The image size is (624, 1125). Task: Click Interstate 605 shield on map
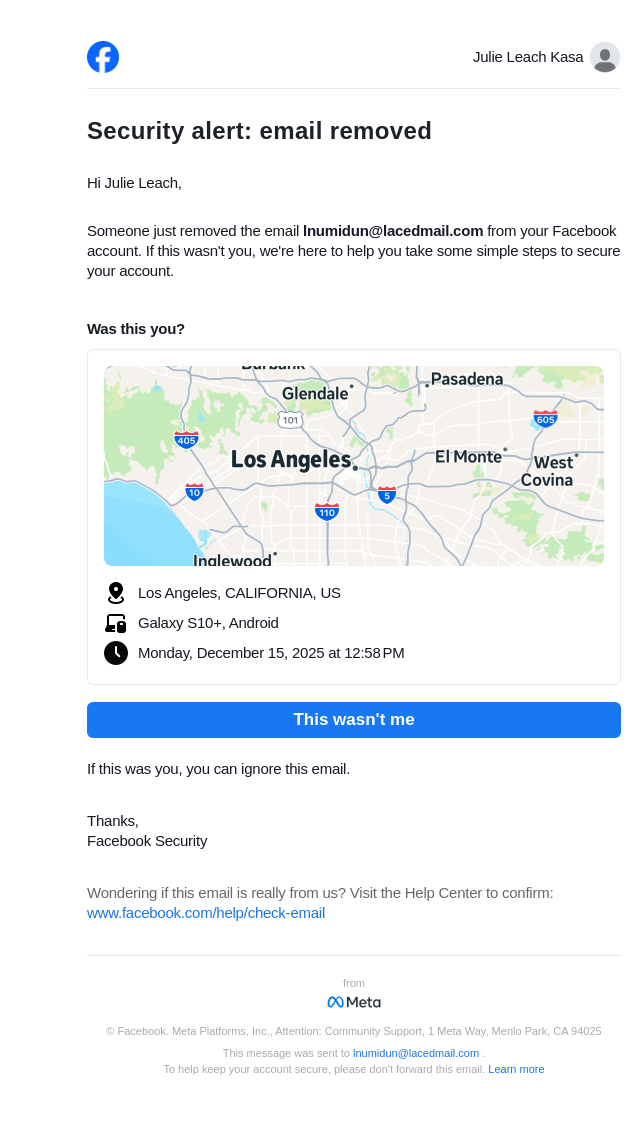[545, 419]
